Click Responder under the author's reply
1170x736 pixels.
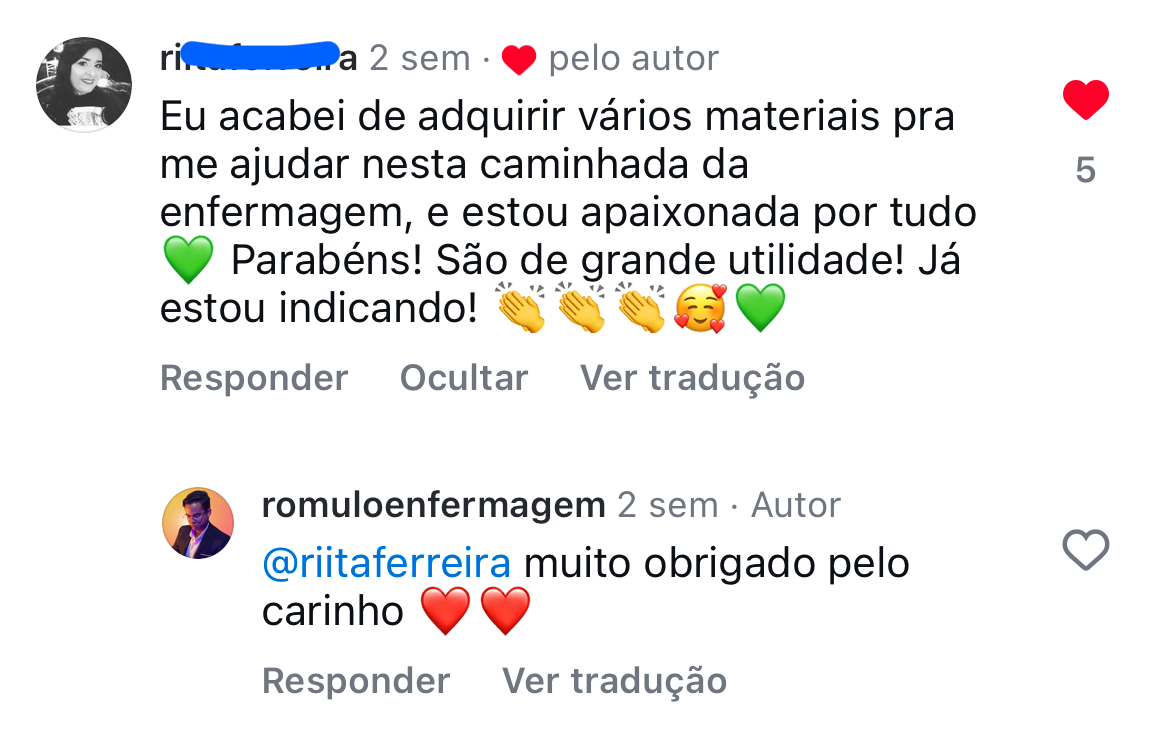tap(356, 681)
